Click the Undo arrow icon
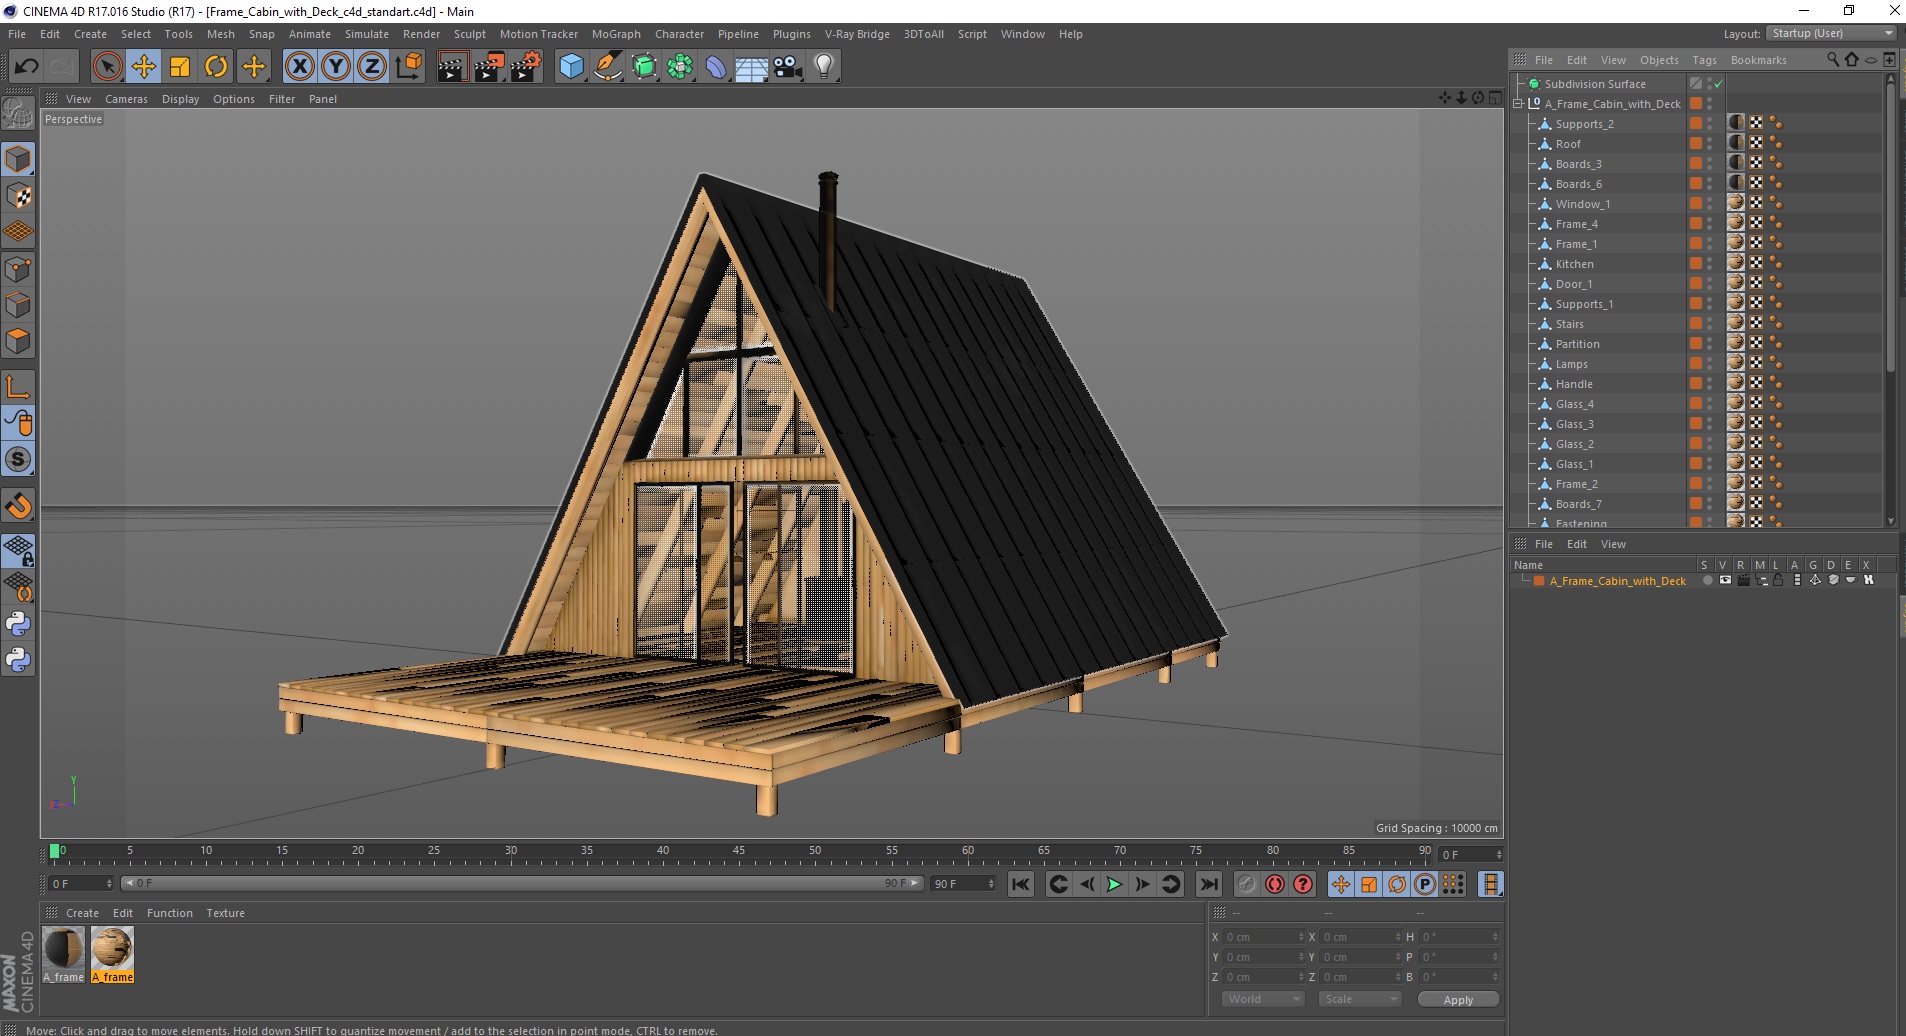The width and height of the screenshot is (1906, 1036). (x=27, y=67)
